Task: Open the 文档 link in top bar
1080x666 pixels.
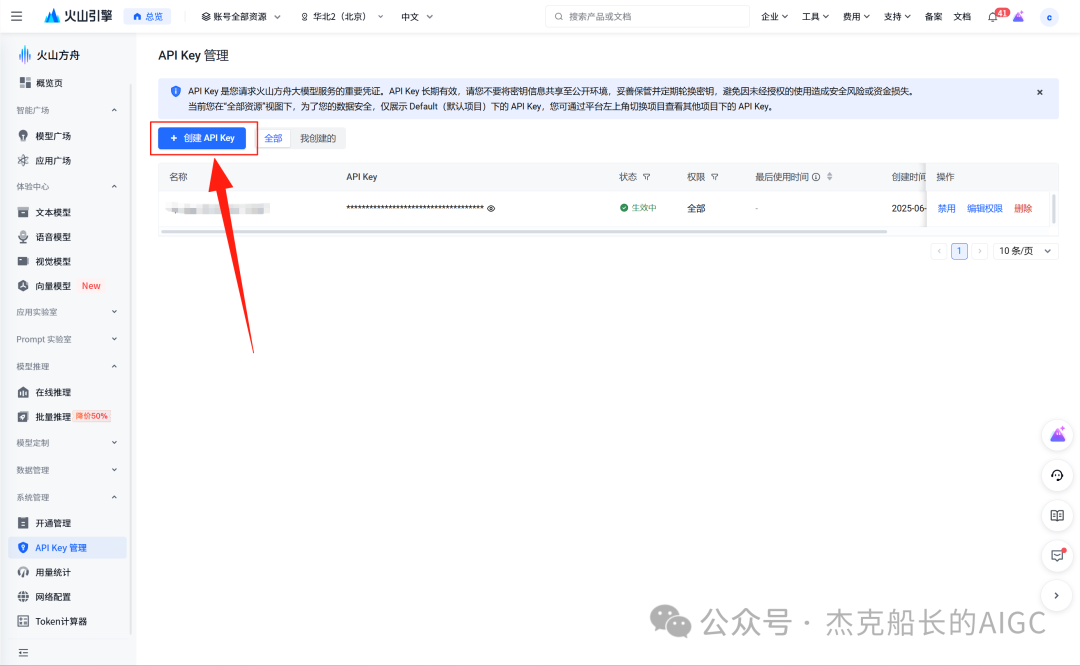Action: click(x=962, y=17)
